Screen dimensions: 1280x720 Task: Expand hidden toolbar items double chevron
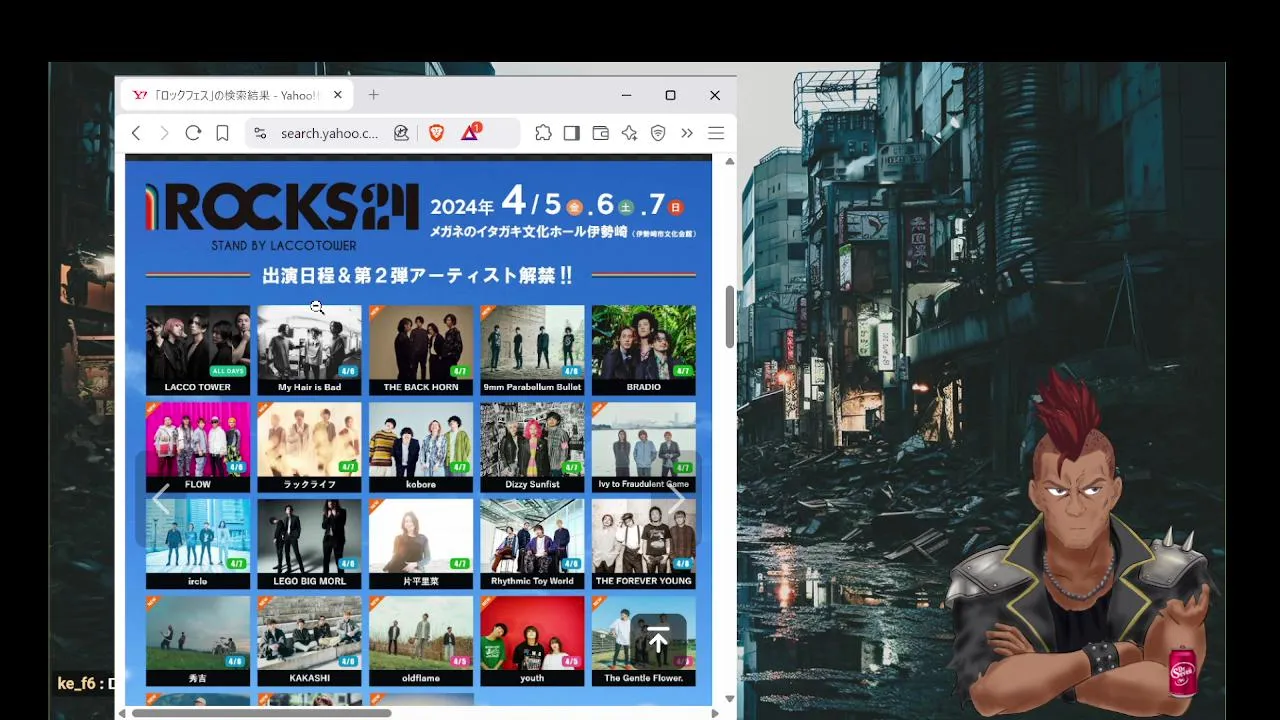click(687, 133)
